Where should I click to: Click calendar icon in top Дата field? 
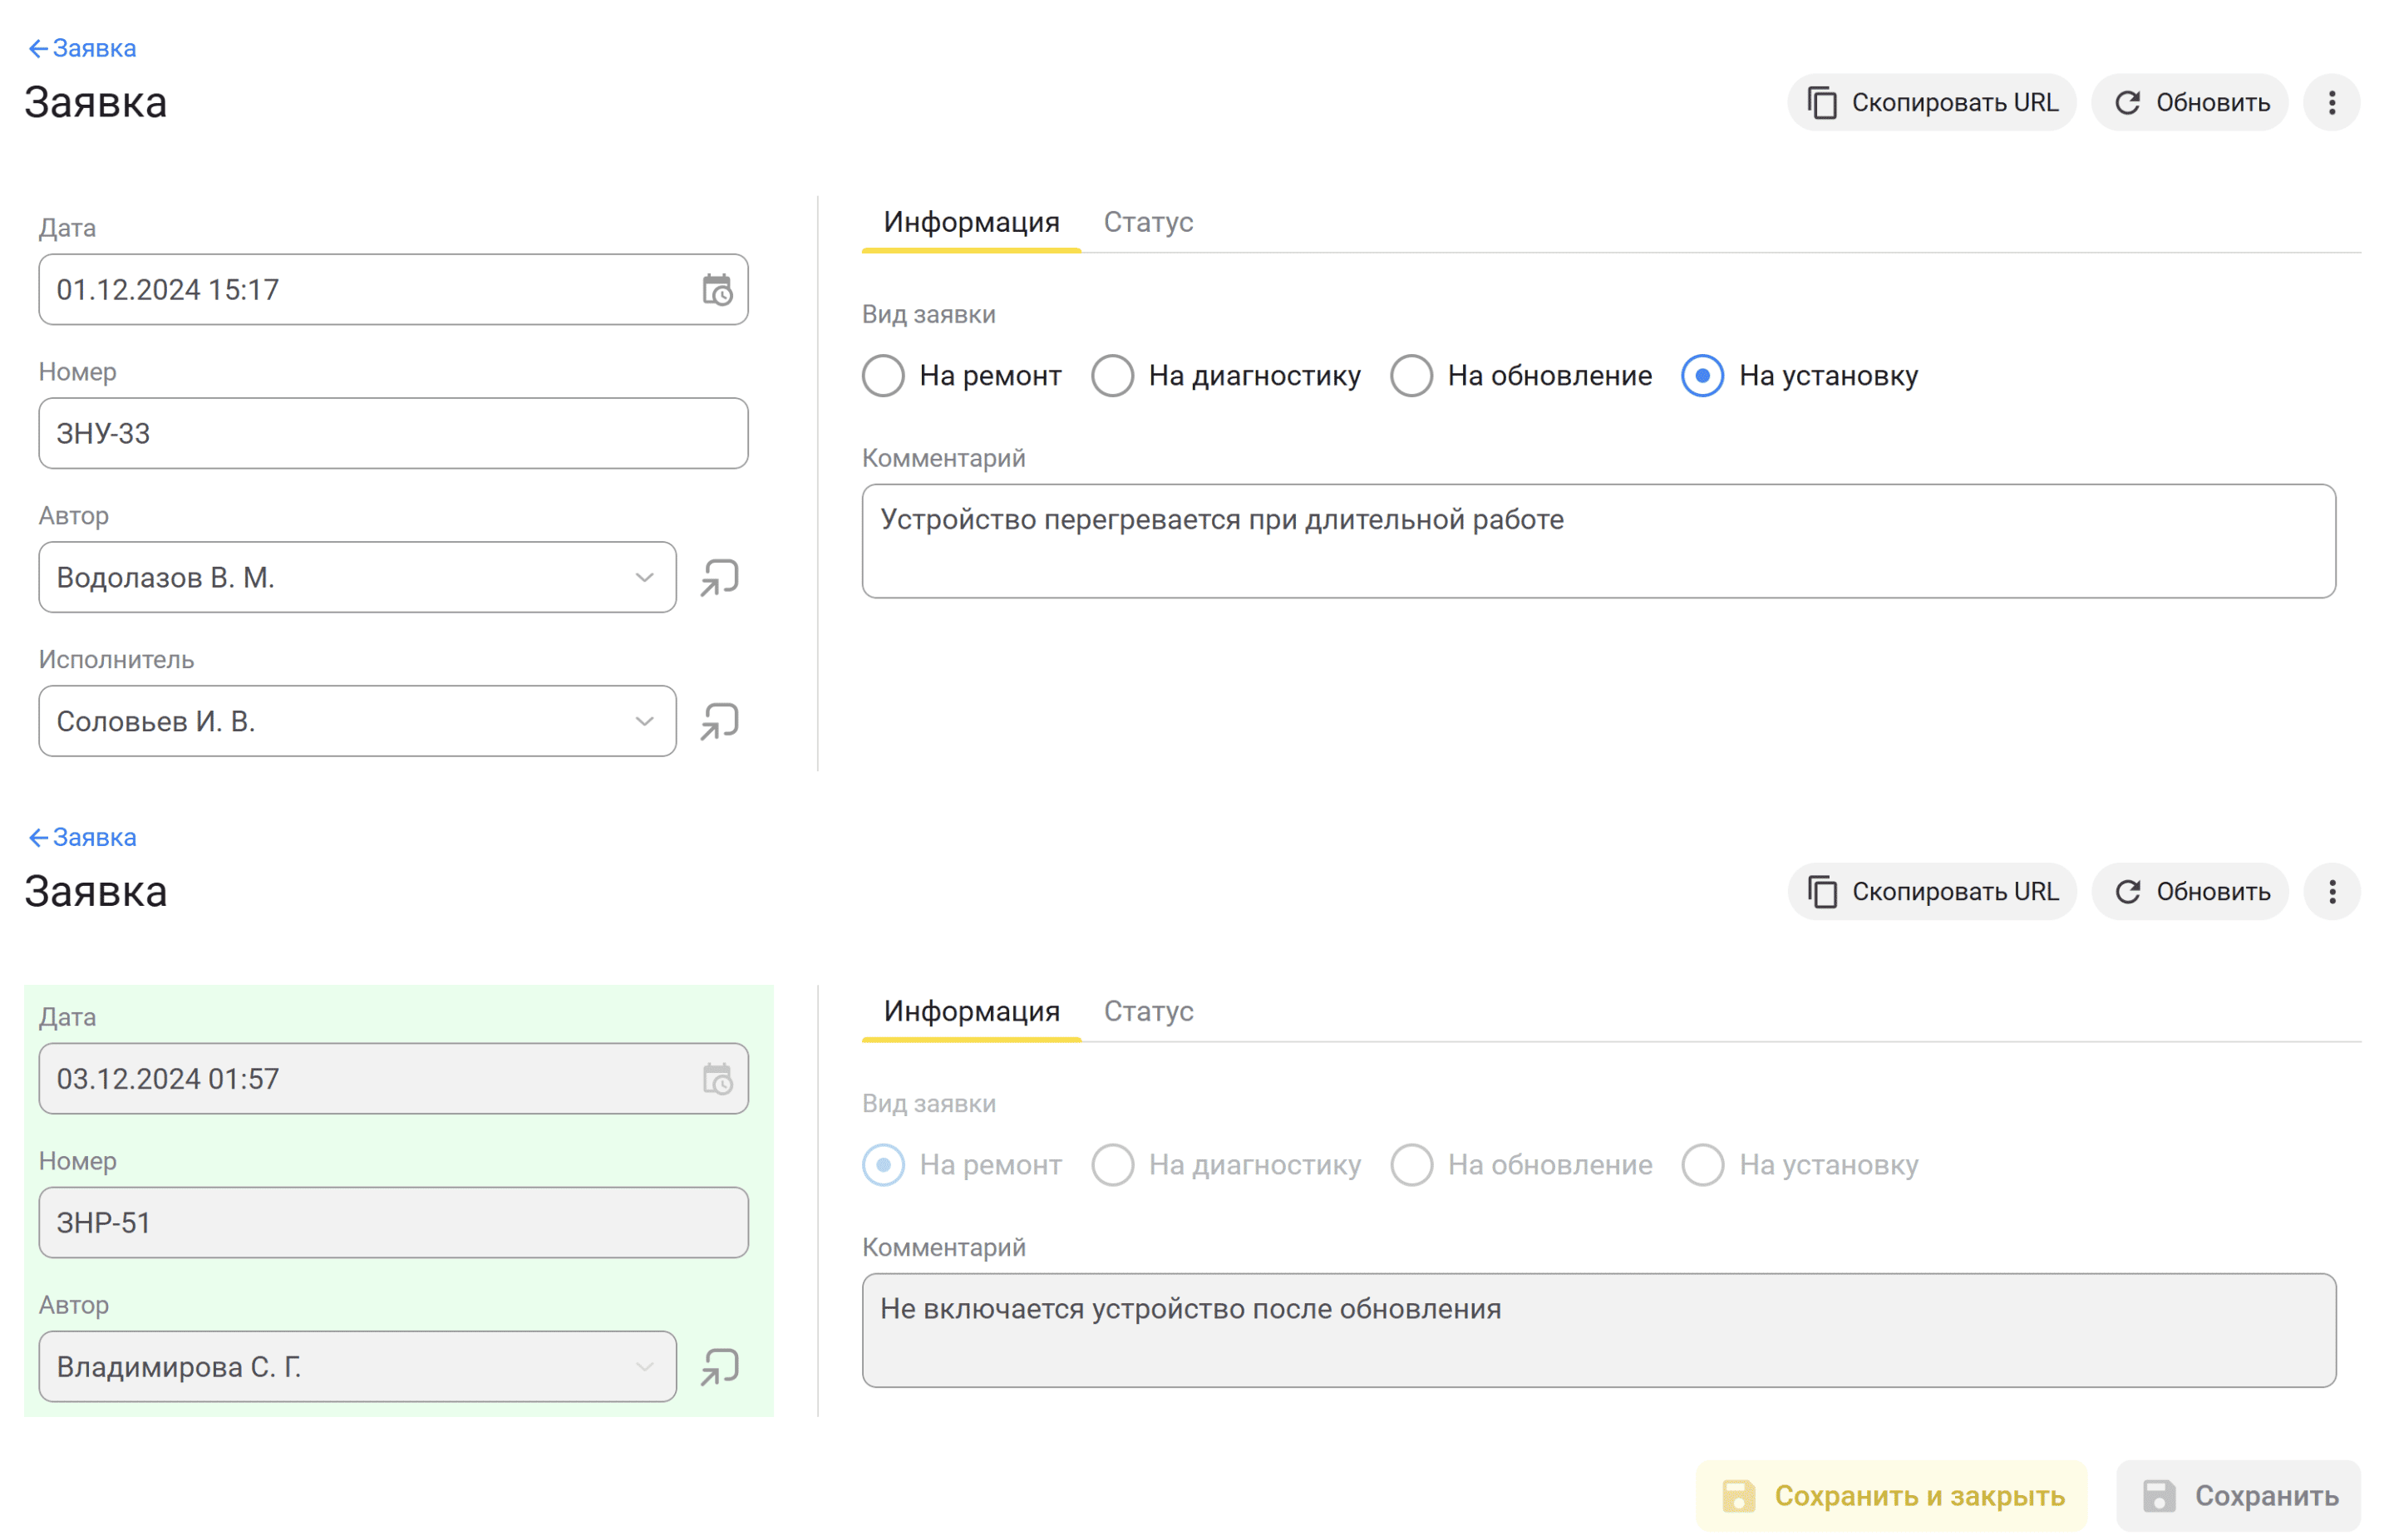pos(716,290)
